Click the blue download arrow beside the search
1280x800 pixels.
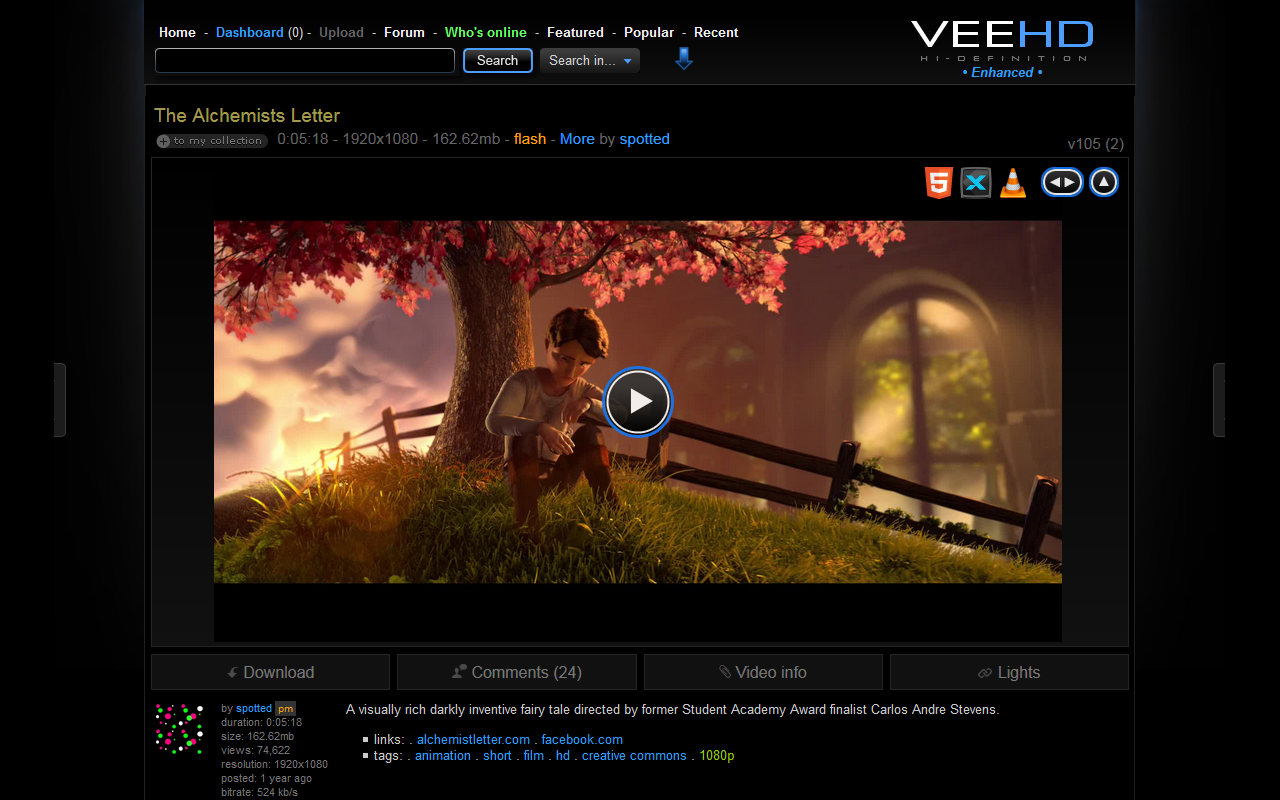point(683,59)
